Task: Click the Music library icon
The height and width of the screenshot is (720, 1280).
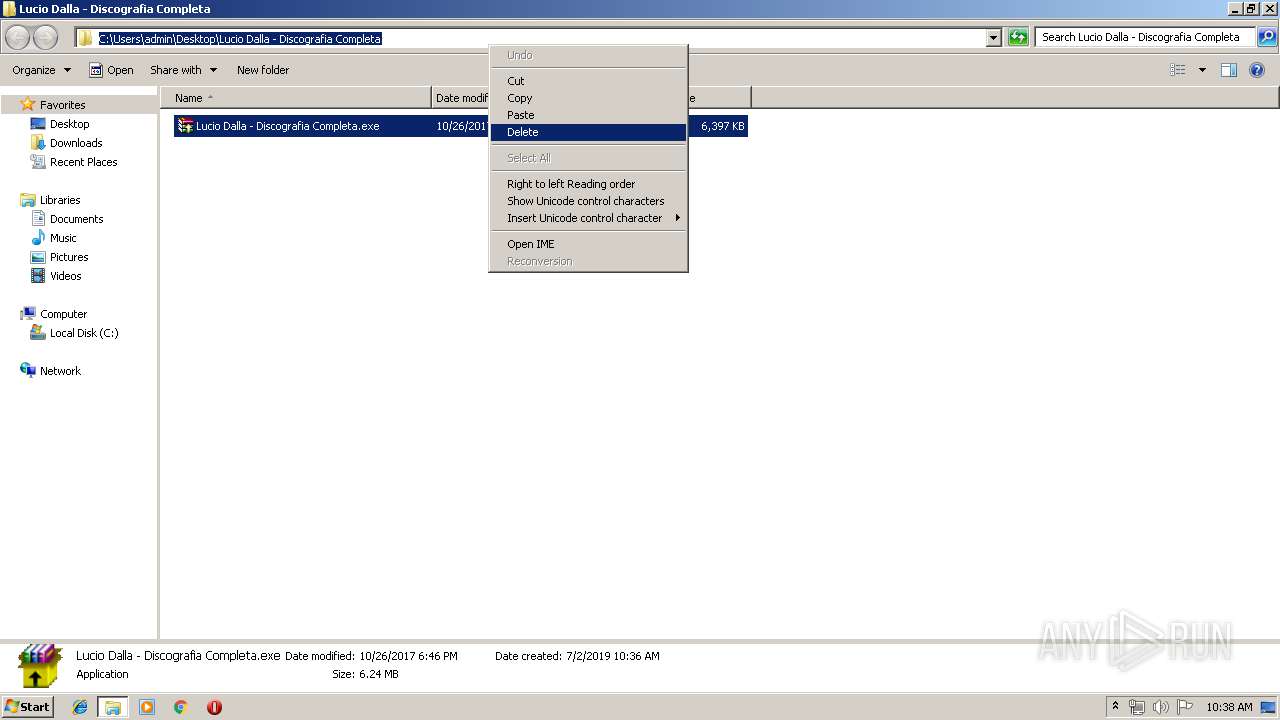Action: point(38,238)
